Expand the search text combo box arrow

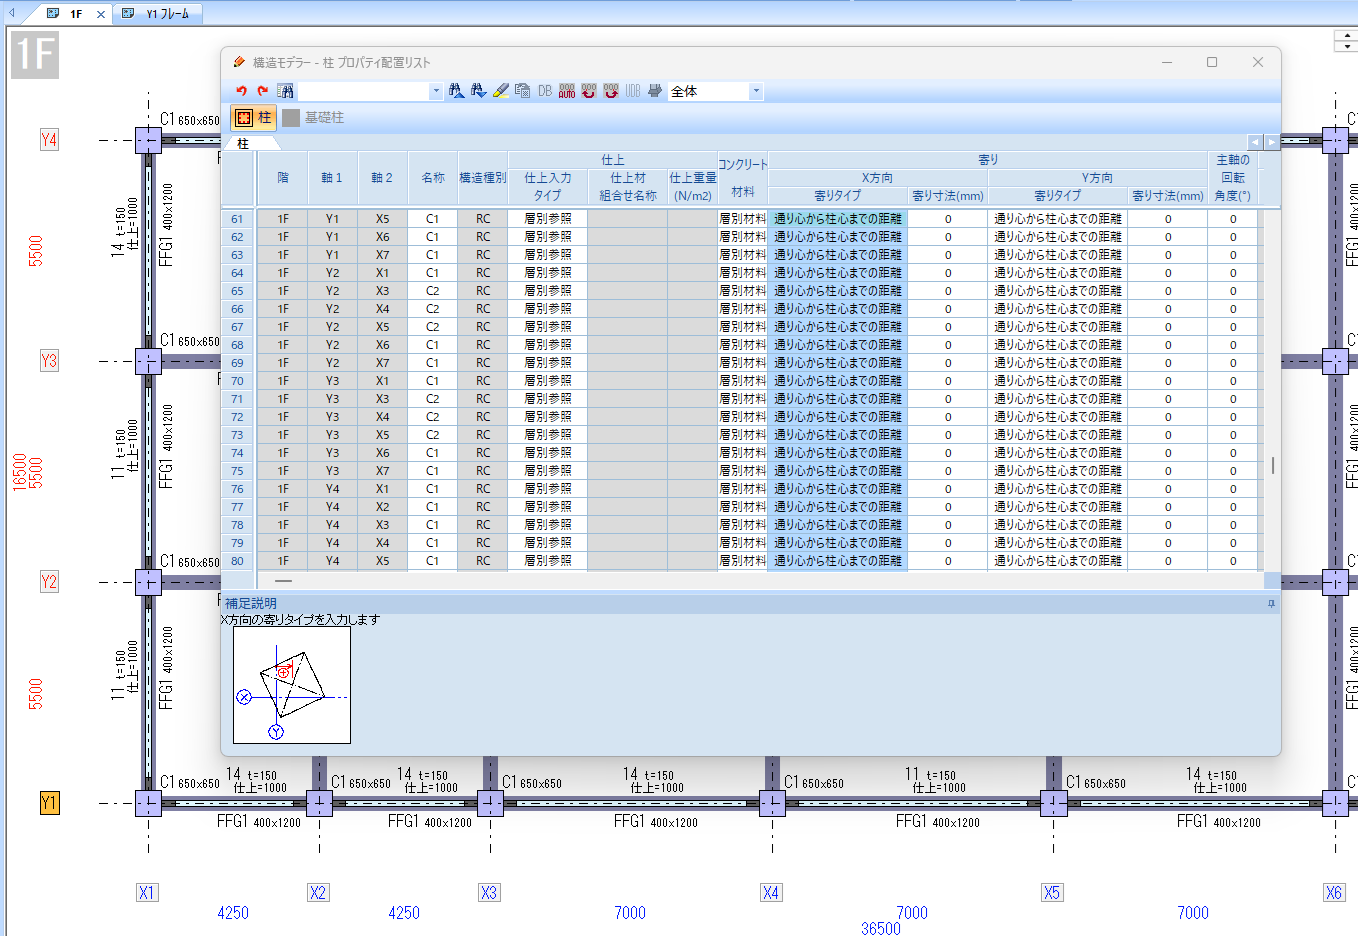(x=436, y=91)
